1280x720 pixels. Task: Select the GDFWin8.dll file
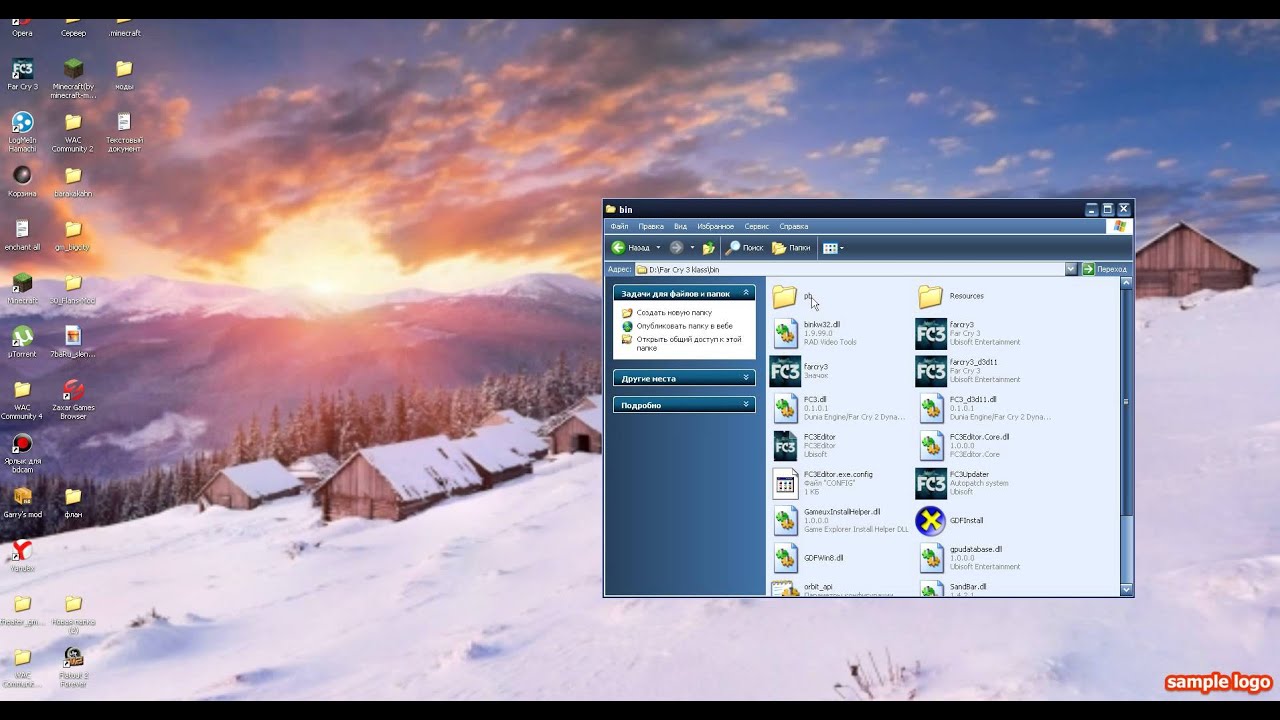[x=809, y=558]
